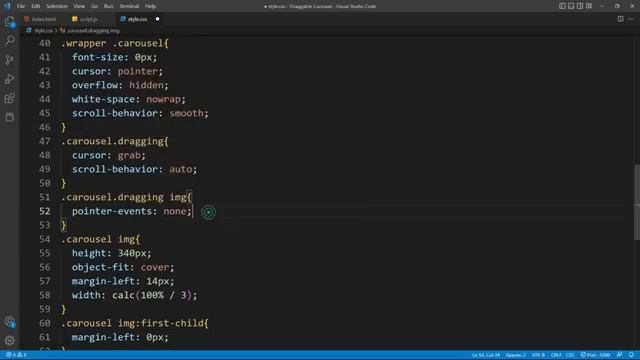This screenshot has height=360, width=640.
Task: Select the style.css tab
Action: tap(138, 19)
